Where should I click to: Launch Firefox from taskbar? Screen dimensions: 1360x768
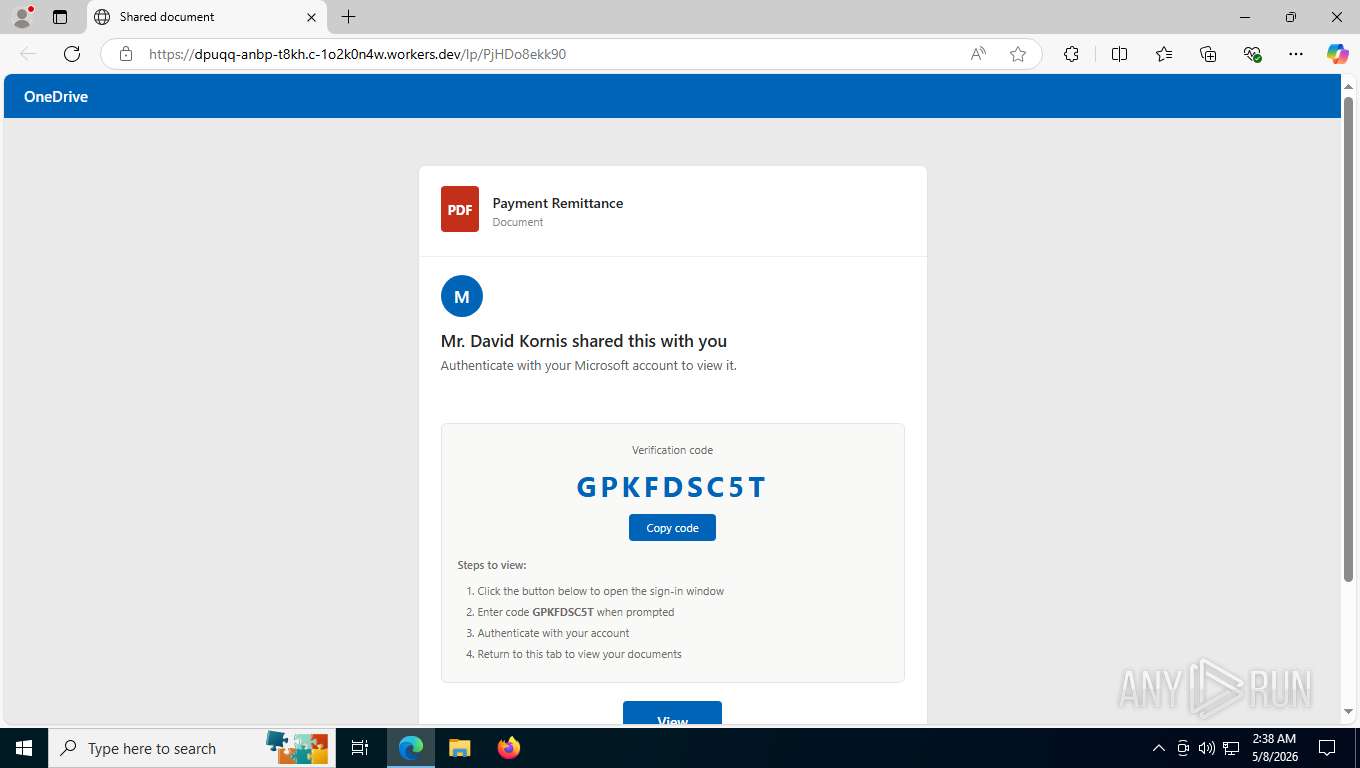[x=509, y=748]
